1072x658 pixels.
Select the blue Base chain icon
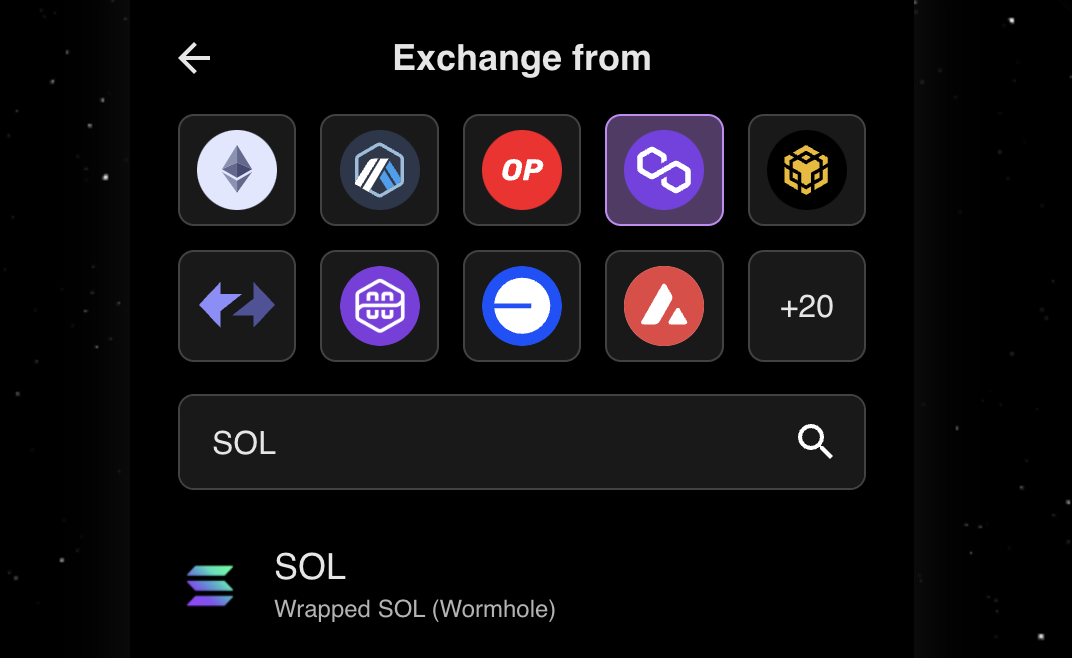522,306
